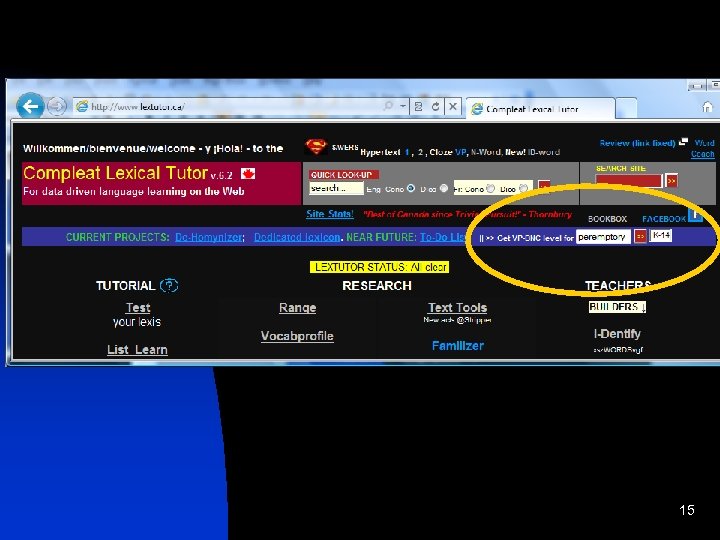Open a new blank browser tab
Image resolution: width=720 pixels, height=540 pixels.
coord(626,109)
